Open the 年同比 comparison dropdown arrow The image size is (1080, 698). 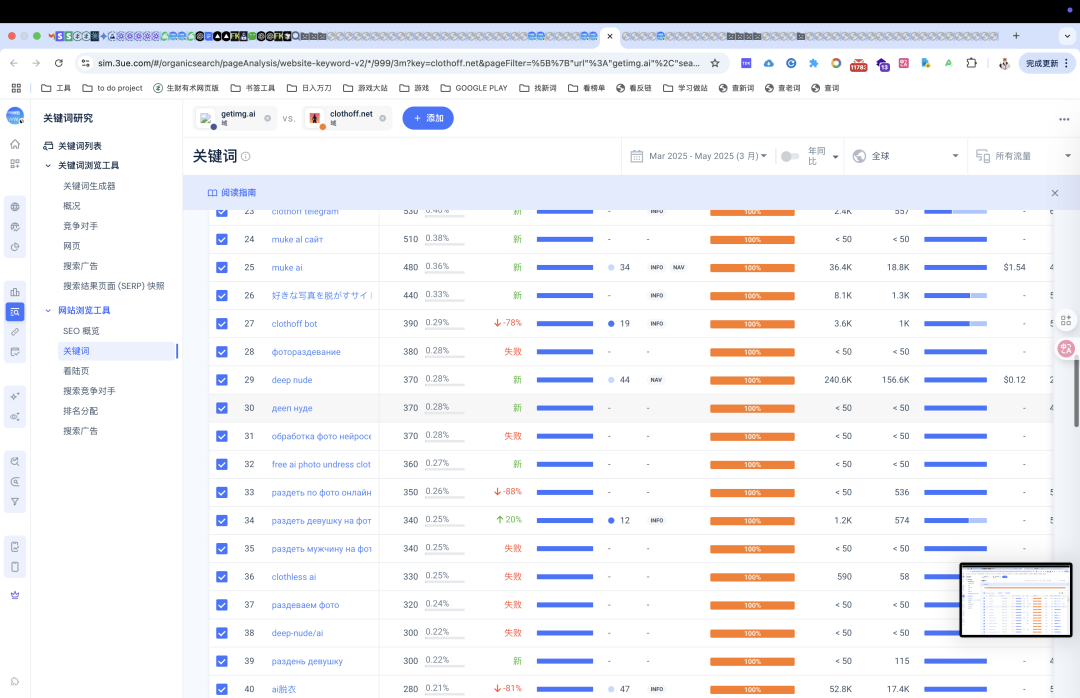835,156
